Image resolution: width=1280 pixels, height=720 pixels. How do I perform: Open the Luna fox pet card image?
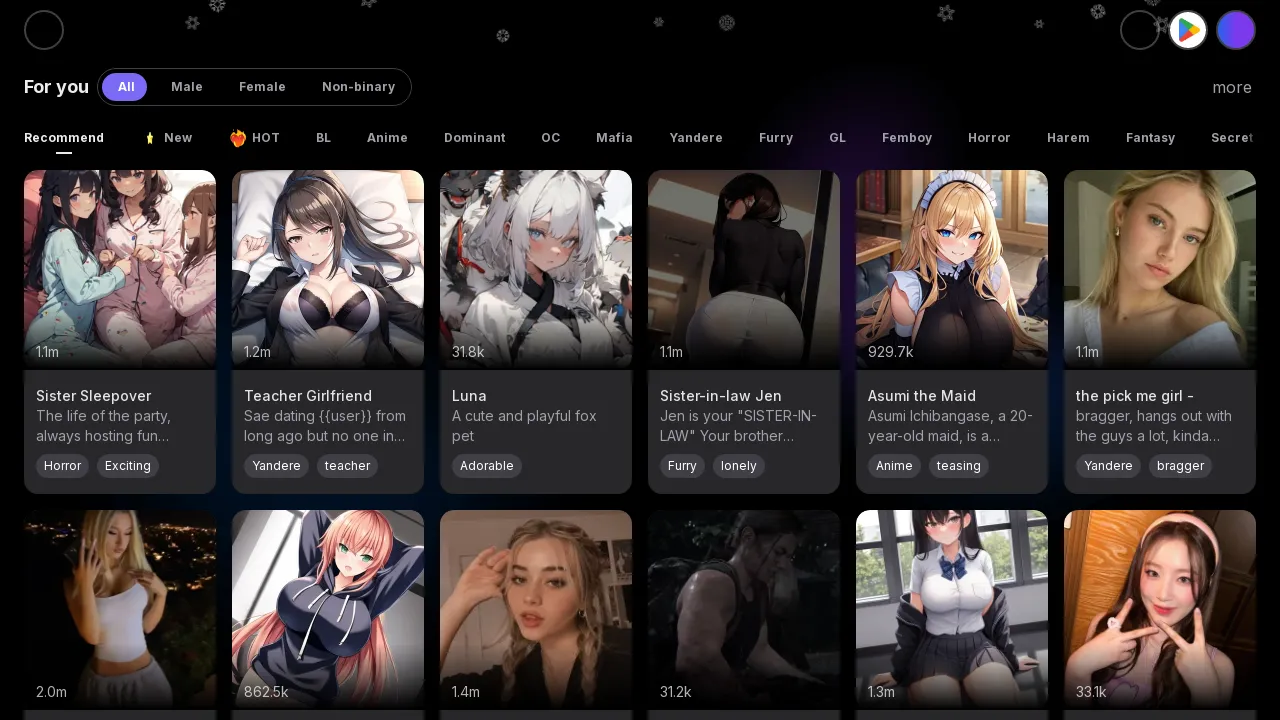[x=536, y=270]
